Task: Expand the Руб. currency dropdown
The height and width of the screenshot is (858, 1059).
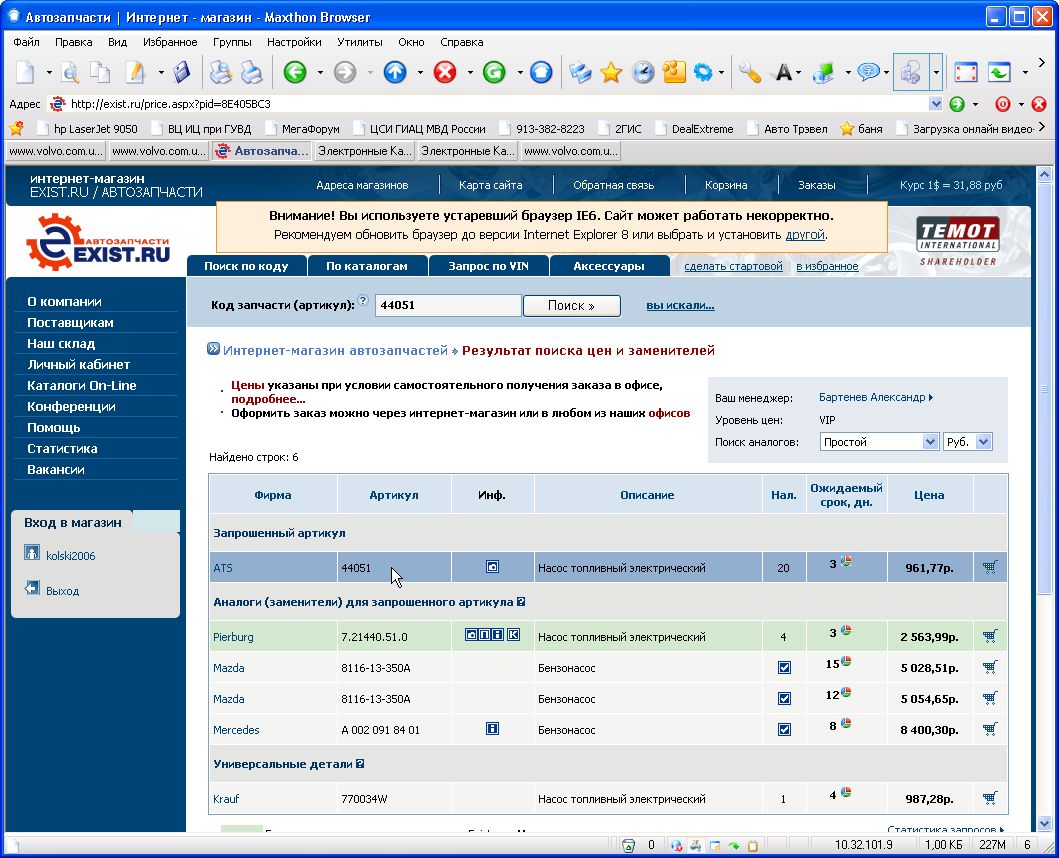Action: (x=966, y=441)
